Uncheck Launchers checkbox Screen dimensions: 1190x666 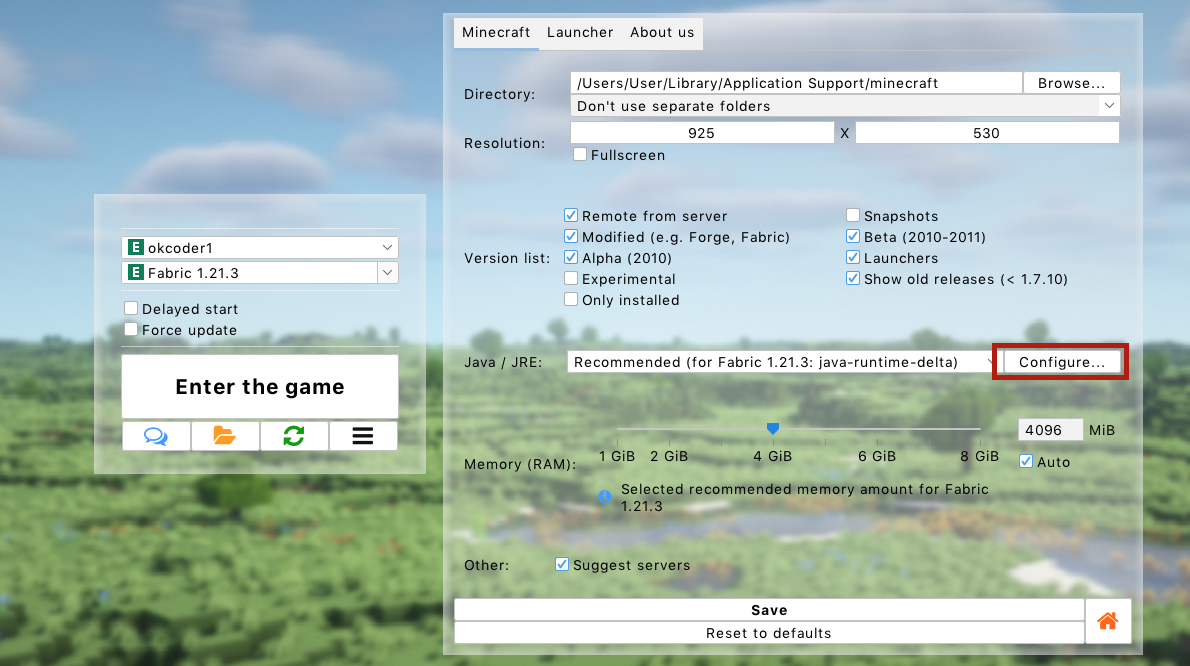pos(853,257)
